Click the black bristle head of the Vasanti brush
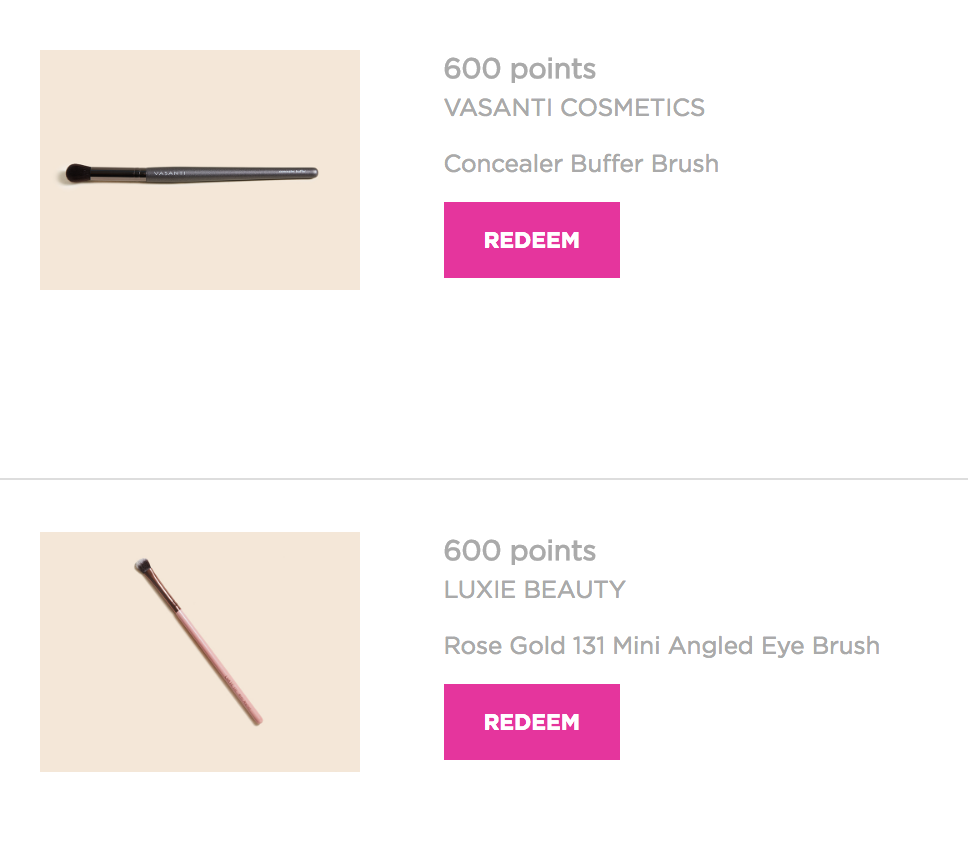968x842 pixels. [x=78, y=173]
